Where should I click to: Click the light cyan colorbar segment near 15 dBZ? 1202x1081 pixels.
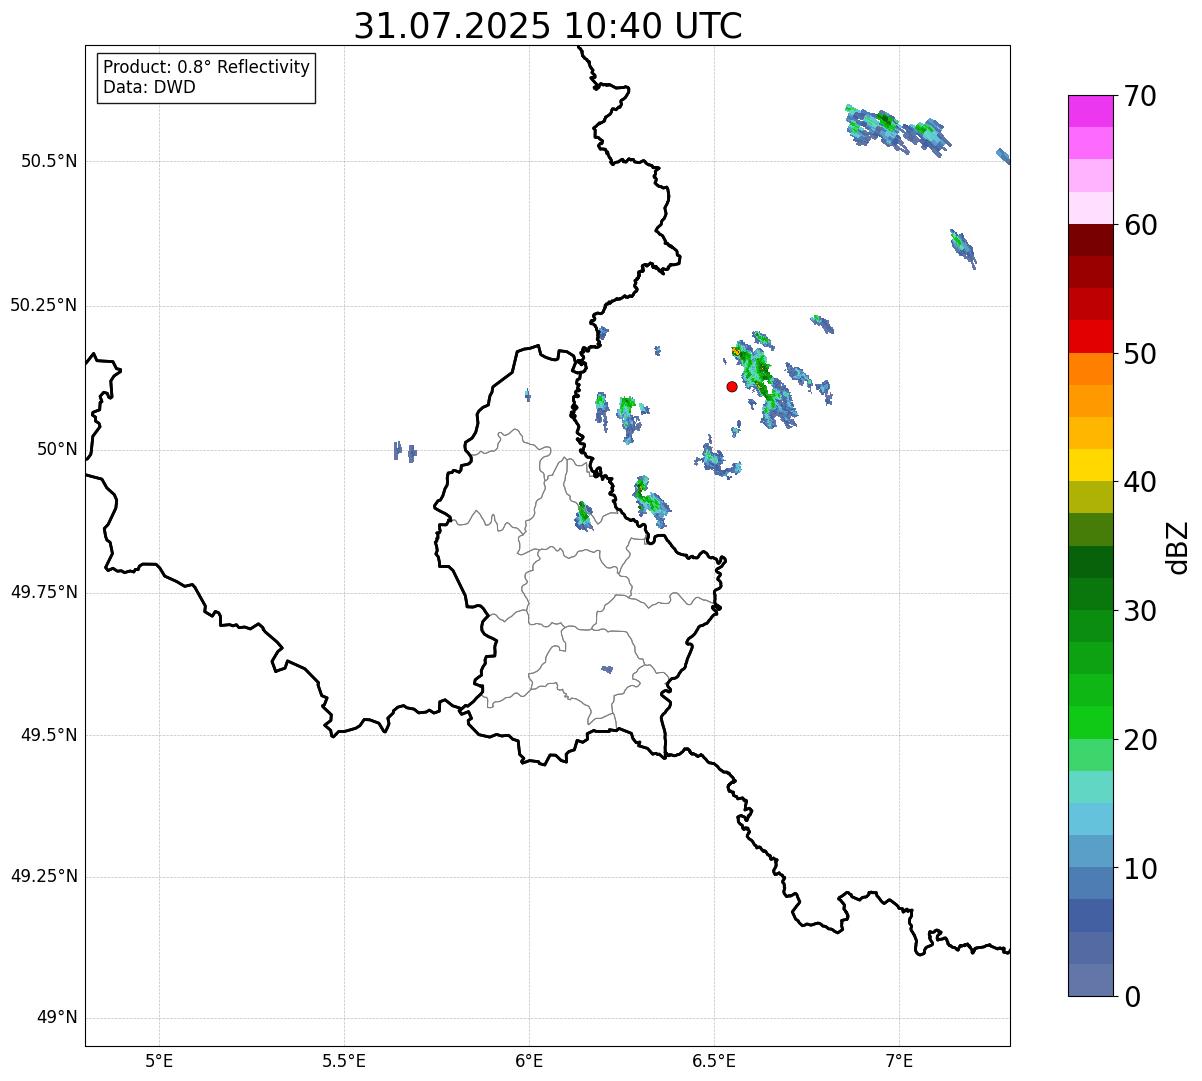1090,787
